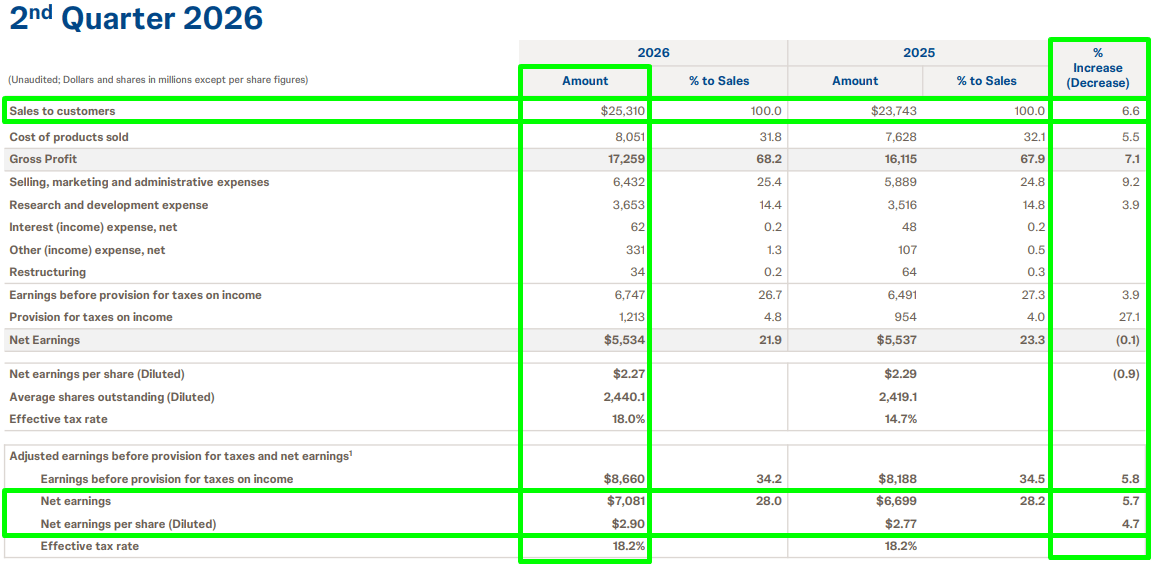Select the $8,660 adjusted pre-tax earnings
This screenshot has height=573, width=1170.
(625, 479)
